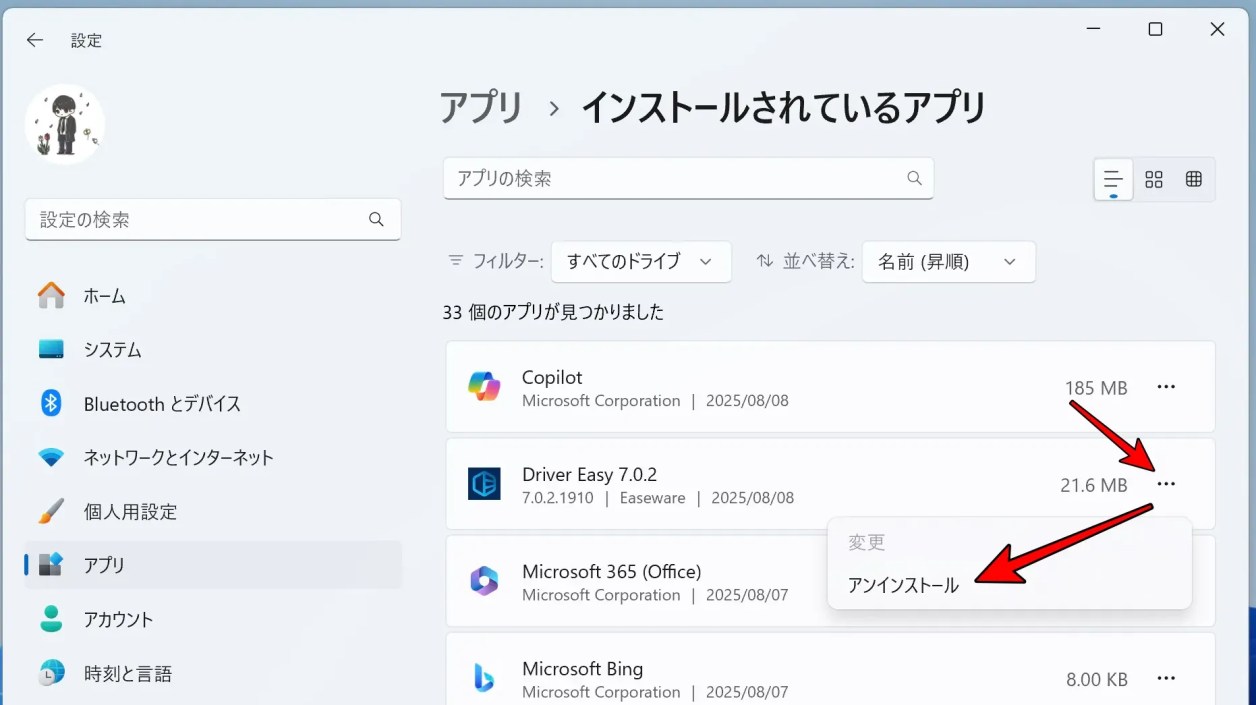The height and width of the screenshot is (705, 1256).
Task: Open more options for Driver Easy 7.0.2
Action: tap(1166, 484)
